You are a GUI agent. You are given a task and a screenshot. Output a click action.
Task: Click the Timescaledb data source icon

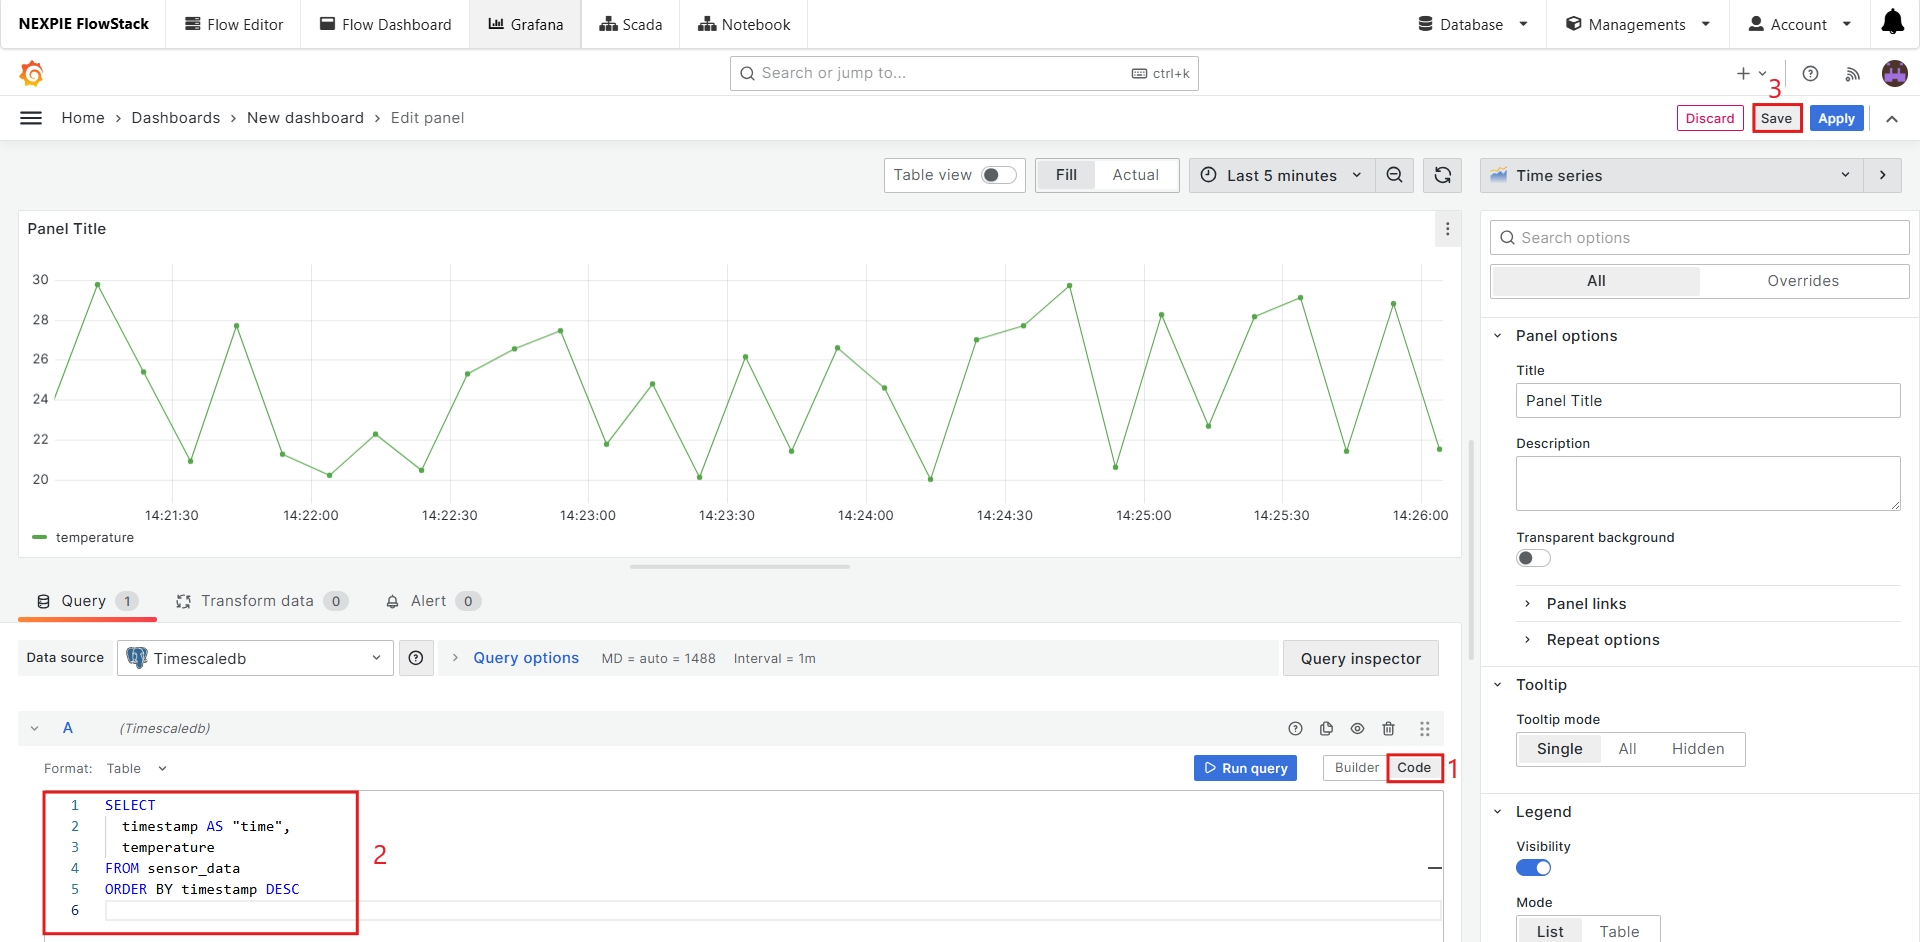click(x=137, y=658)
